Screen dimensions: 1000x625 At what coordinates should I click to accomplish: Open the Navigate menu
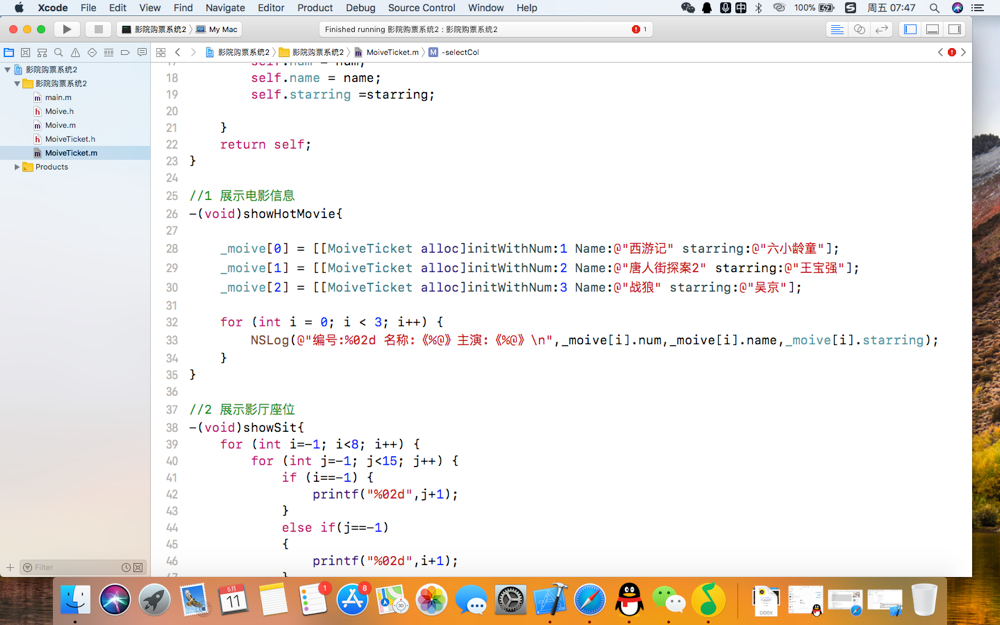225,8
